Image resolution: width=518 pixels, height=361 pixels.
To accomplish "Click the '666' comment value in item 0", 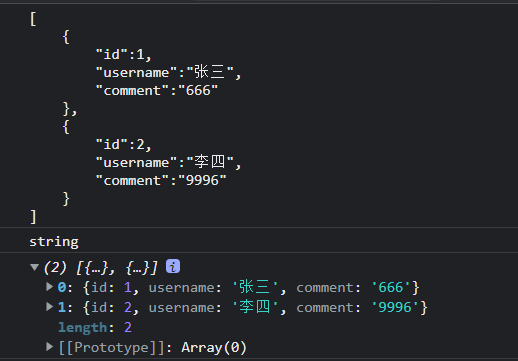I will tap(391, 287).
